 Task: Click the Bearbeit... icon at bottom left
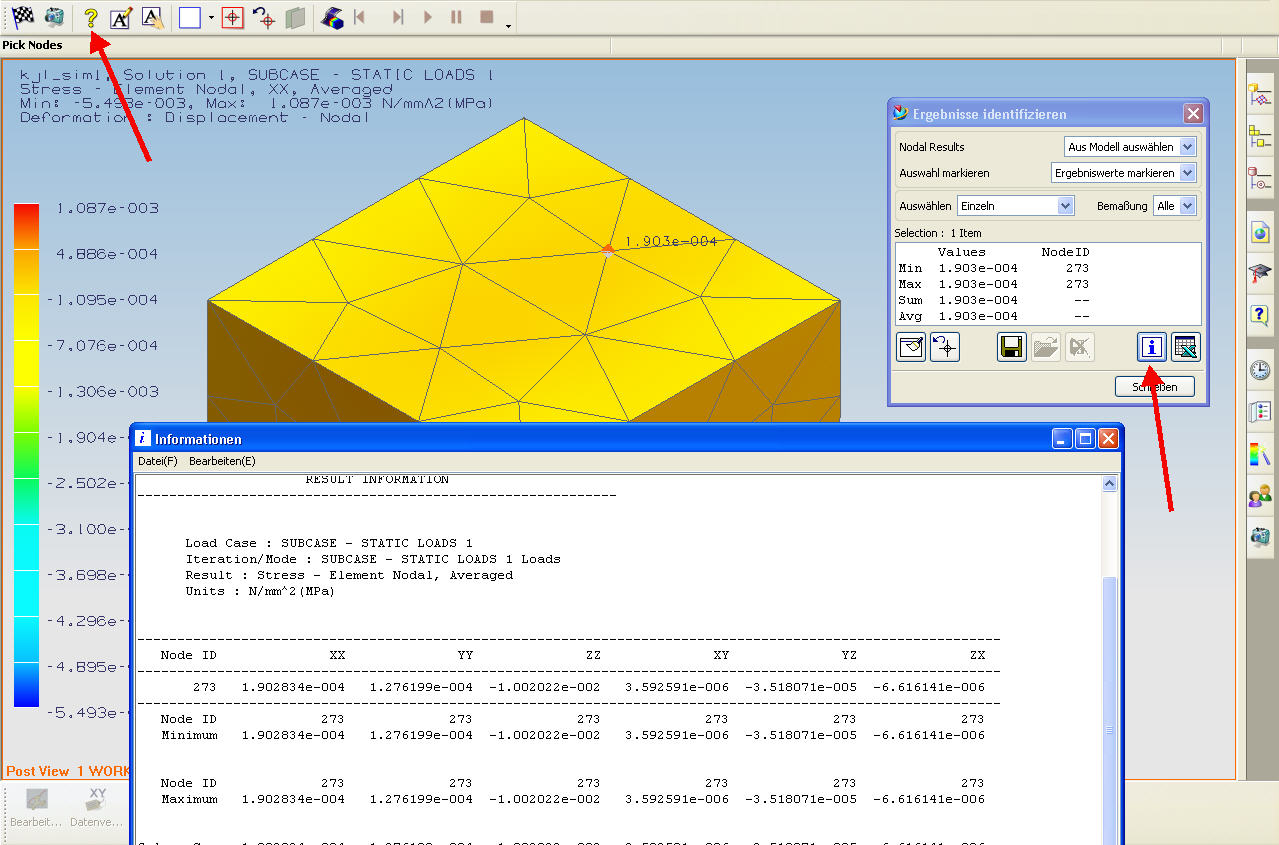tap(36, 809)
